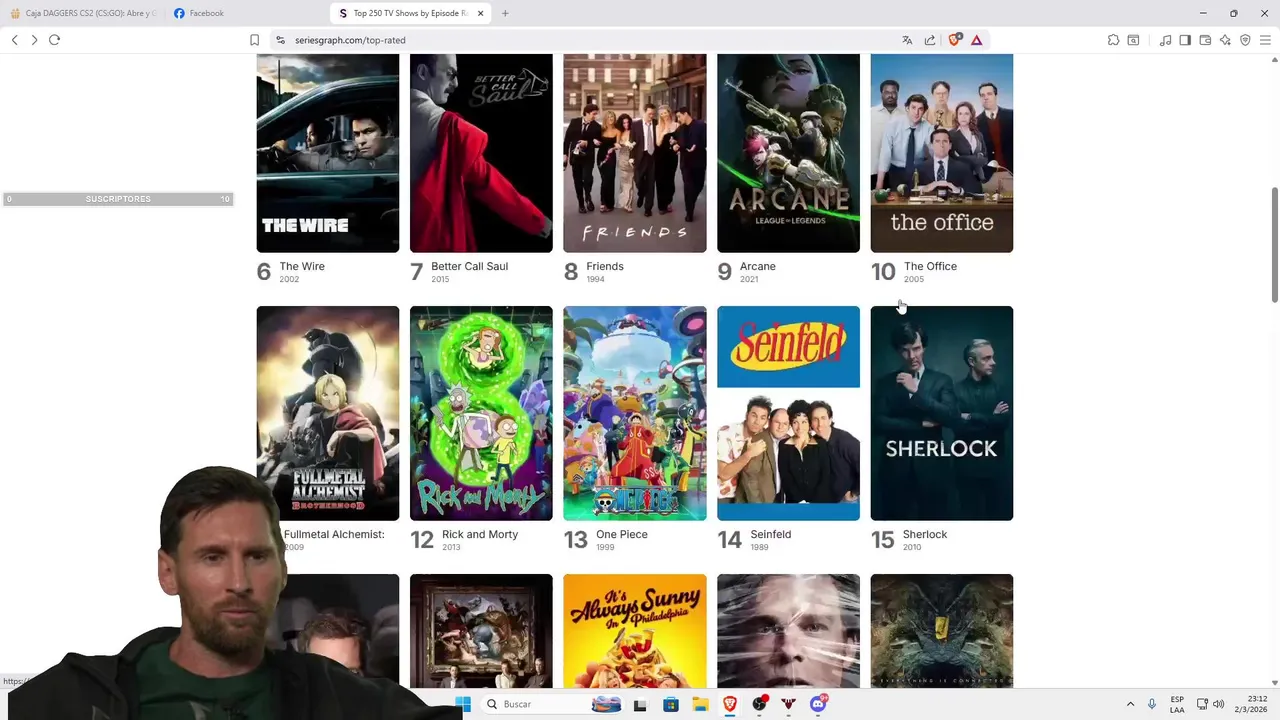Show hidden system tray icons chevron
This screenshot has height=720, width=1280.
click(x=1130, y=704)
